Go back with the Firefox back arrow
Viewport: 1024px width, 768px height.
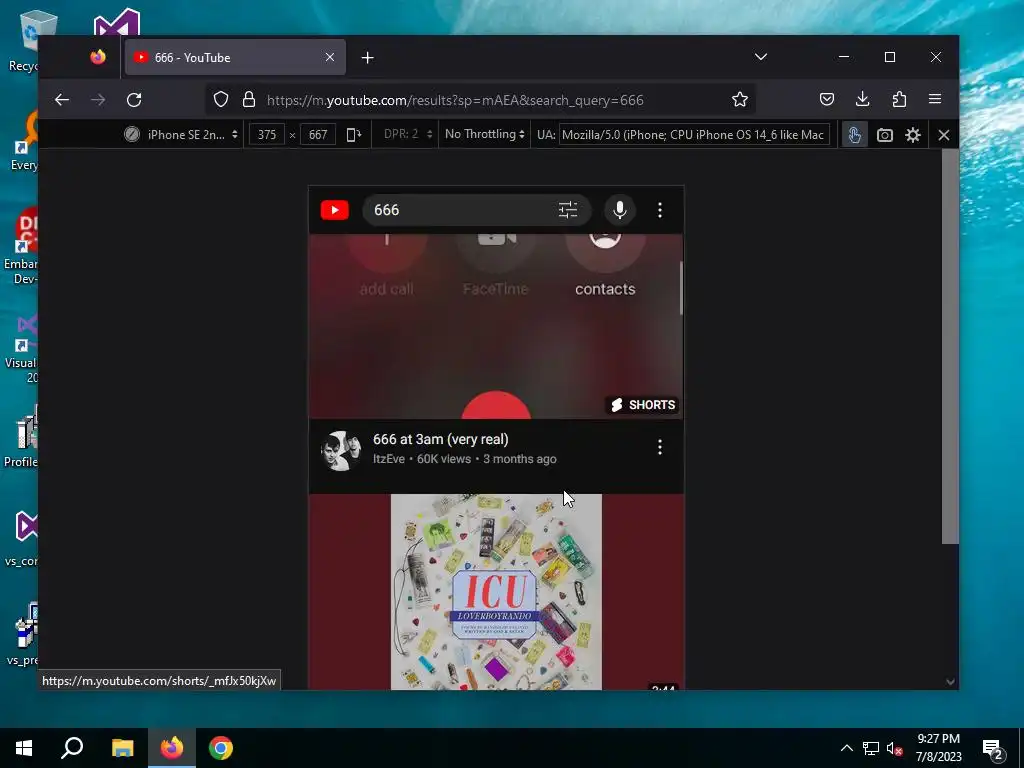pyautogui.click(x=62, y=100)
